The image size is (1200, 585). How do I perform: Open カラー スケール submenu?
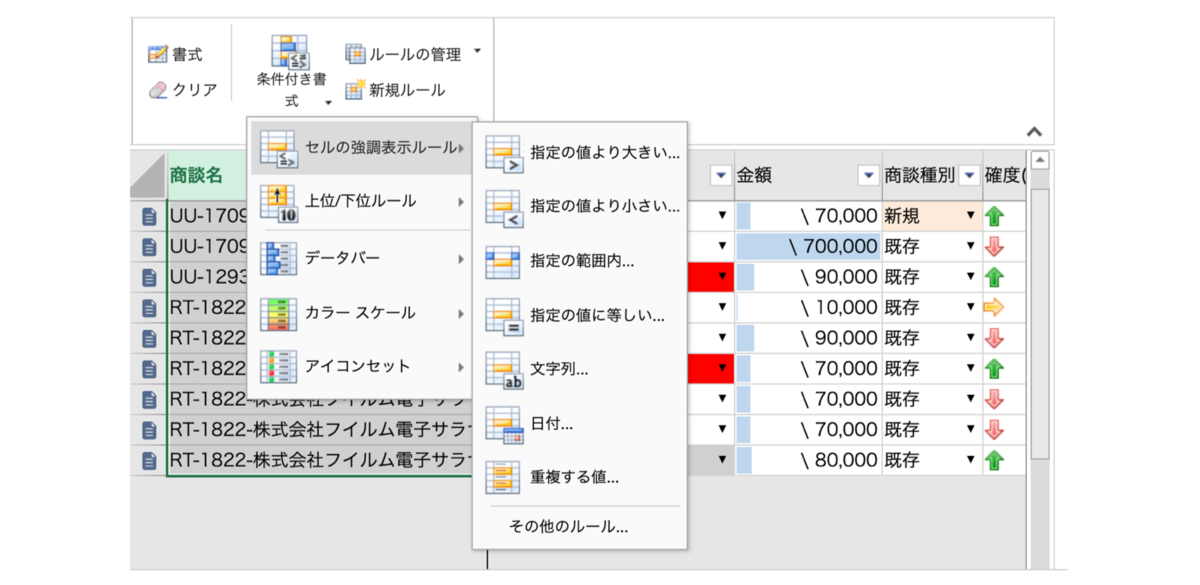coord(360,313)
